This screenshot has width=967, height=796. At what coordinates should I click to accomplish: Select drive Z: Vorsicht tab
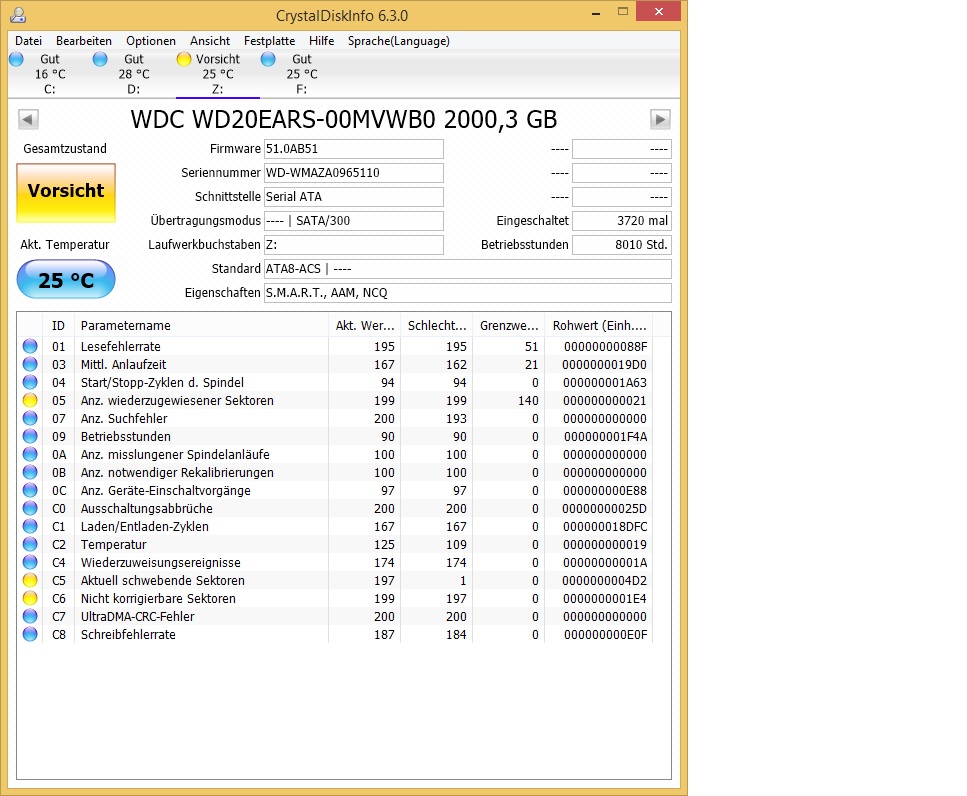[x=218, y=74]
